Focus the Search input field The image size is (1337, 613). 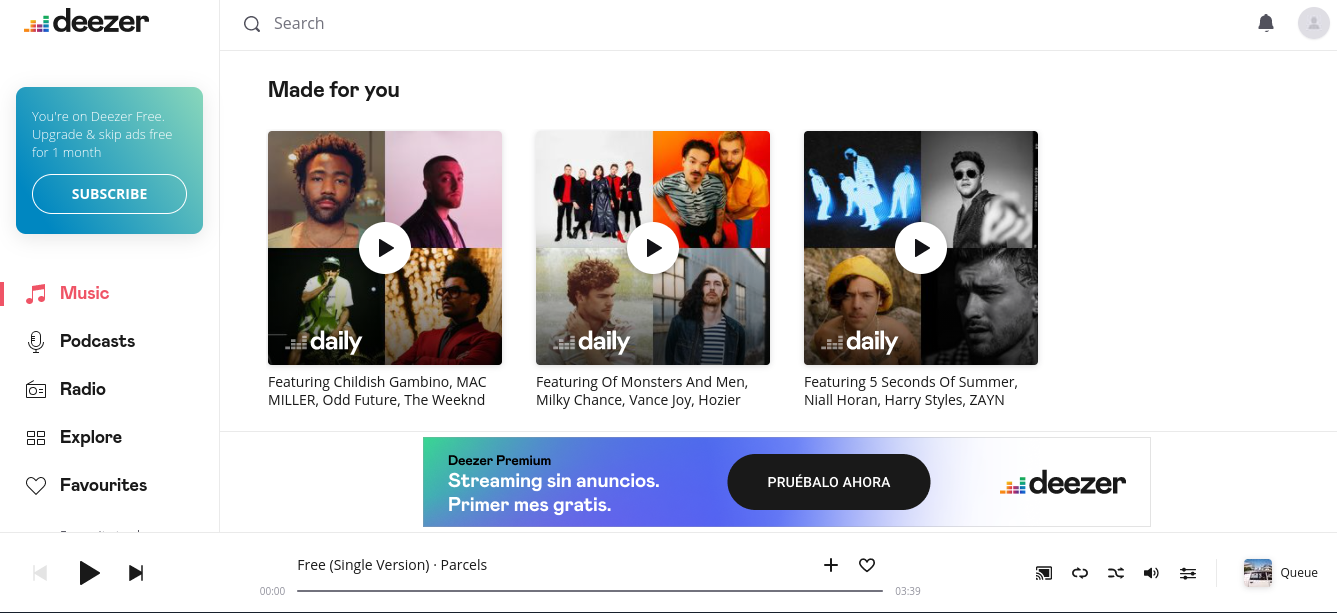740,24
